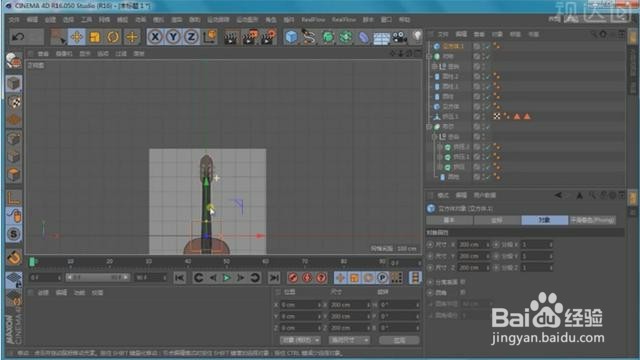Viewport: 640px width, 360px height.
Task: Collapse the ninth row green object
Action: pyautogui.click(x=429, y=127)
